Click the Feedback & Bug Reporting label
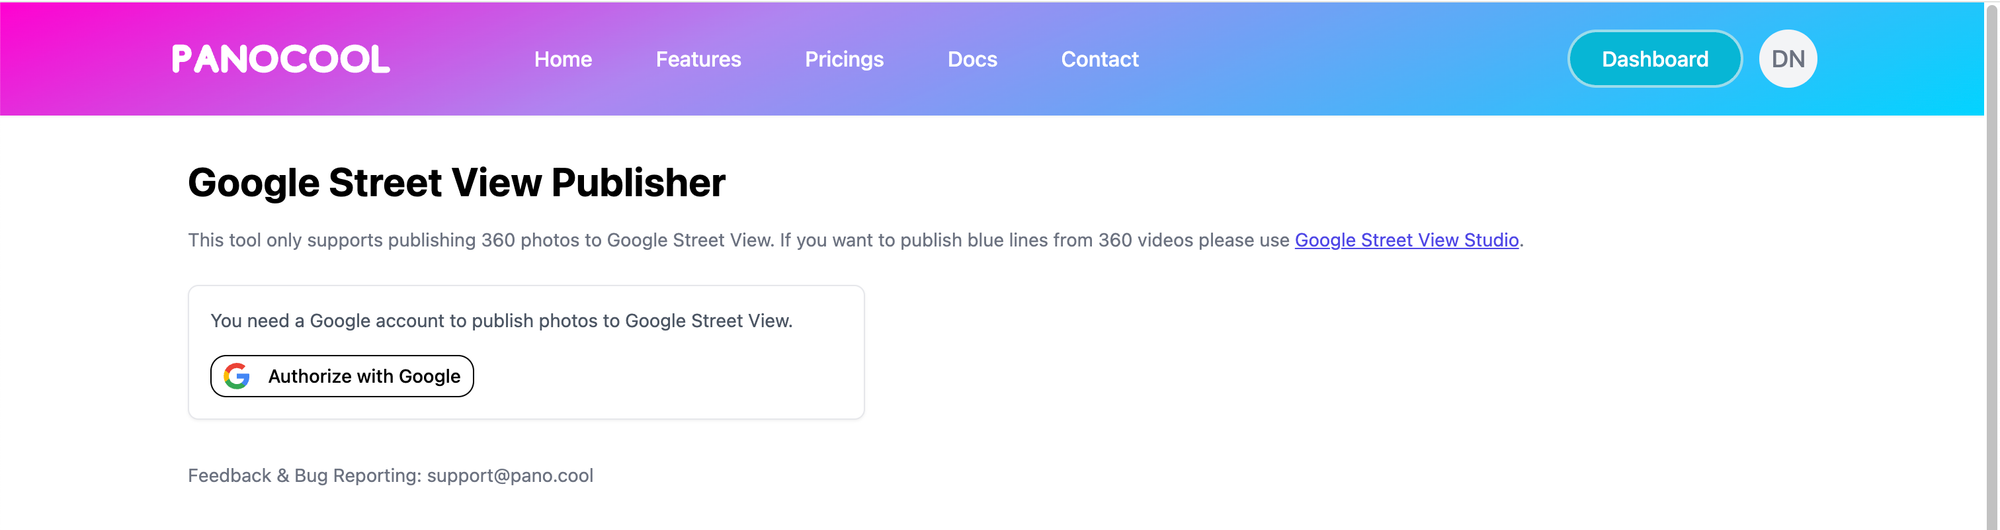This screenshot has height=530, width=2000. coord(305,475)
